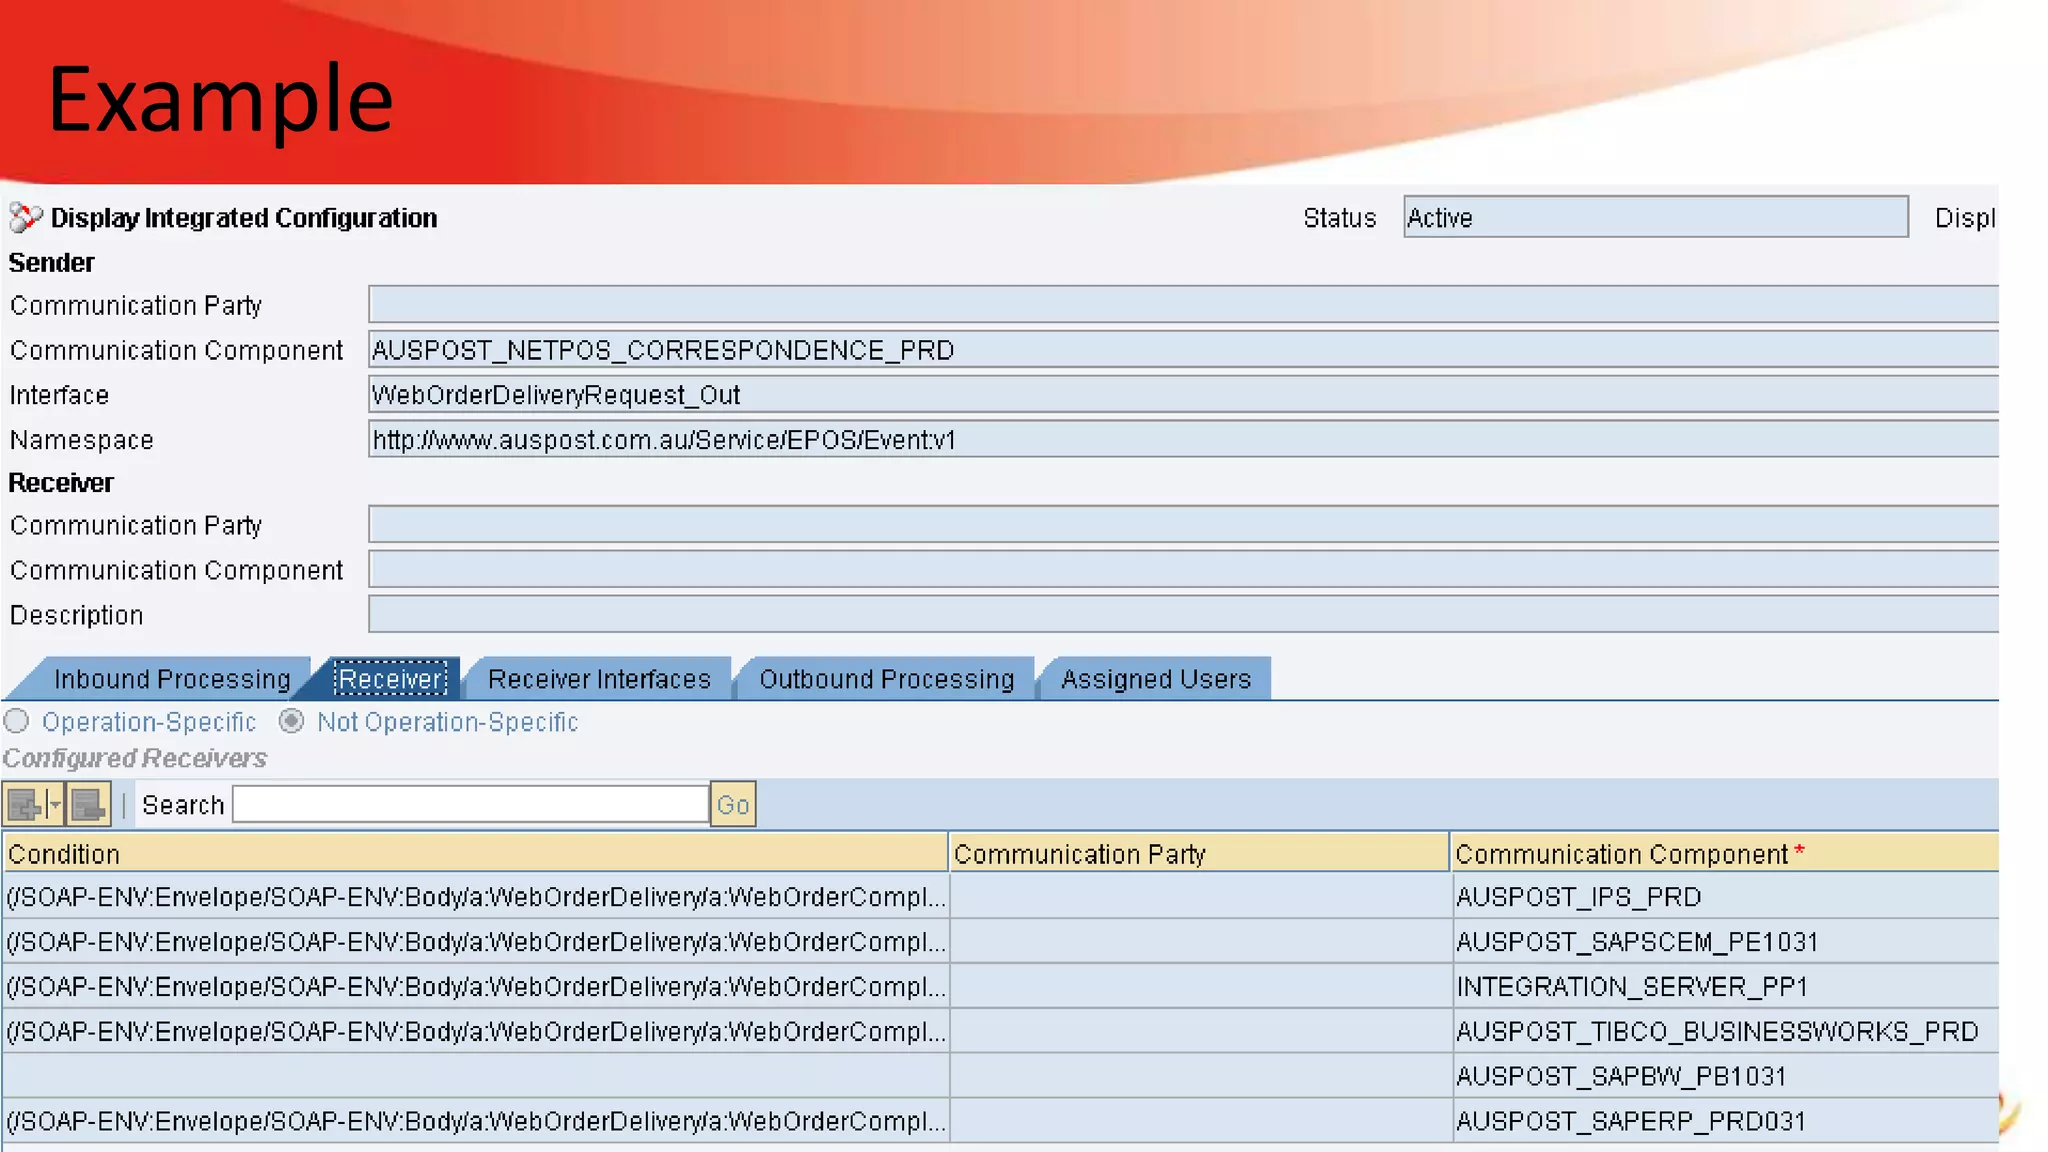The width and height of the screenshot is (2048, 1152).
Task: Click the Status field showing Active
Action: [x=1655, y=217]
